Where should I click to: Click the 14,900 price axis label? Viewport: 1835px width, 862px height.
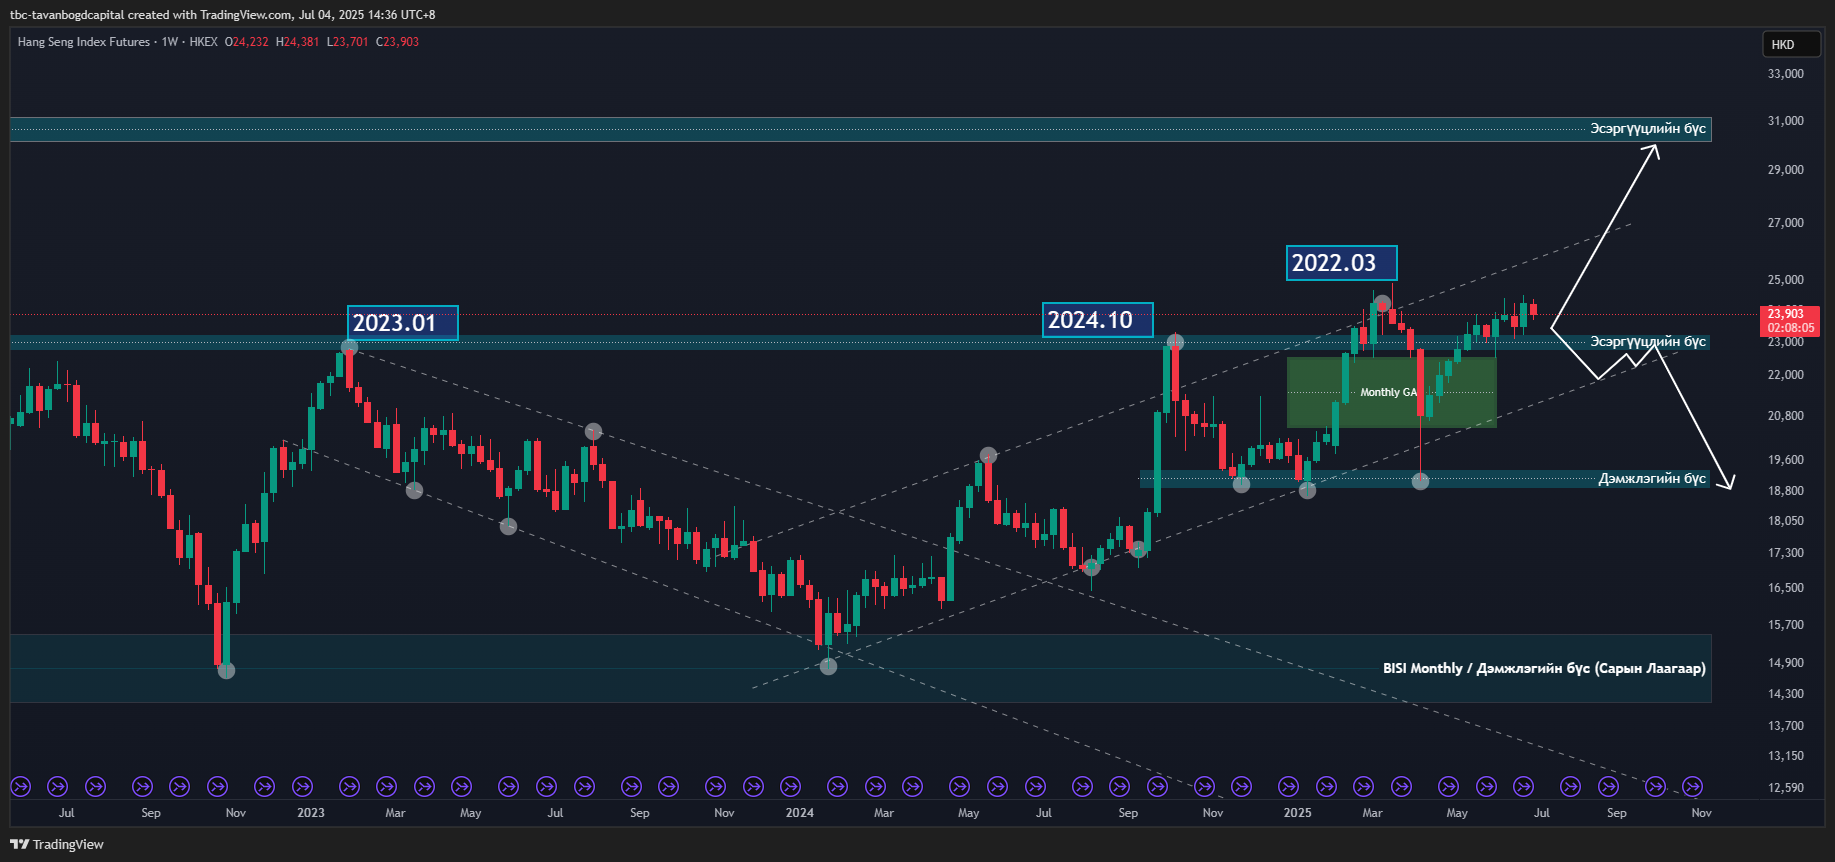click(1786, 663)
